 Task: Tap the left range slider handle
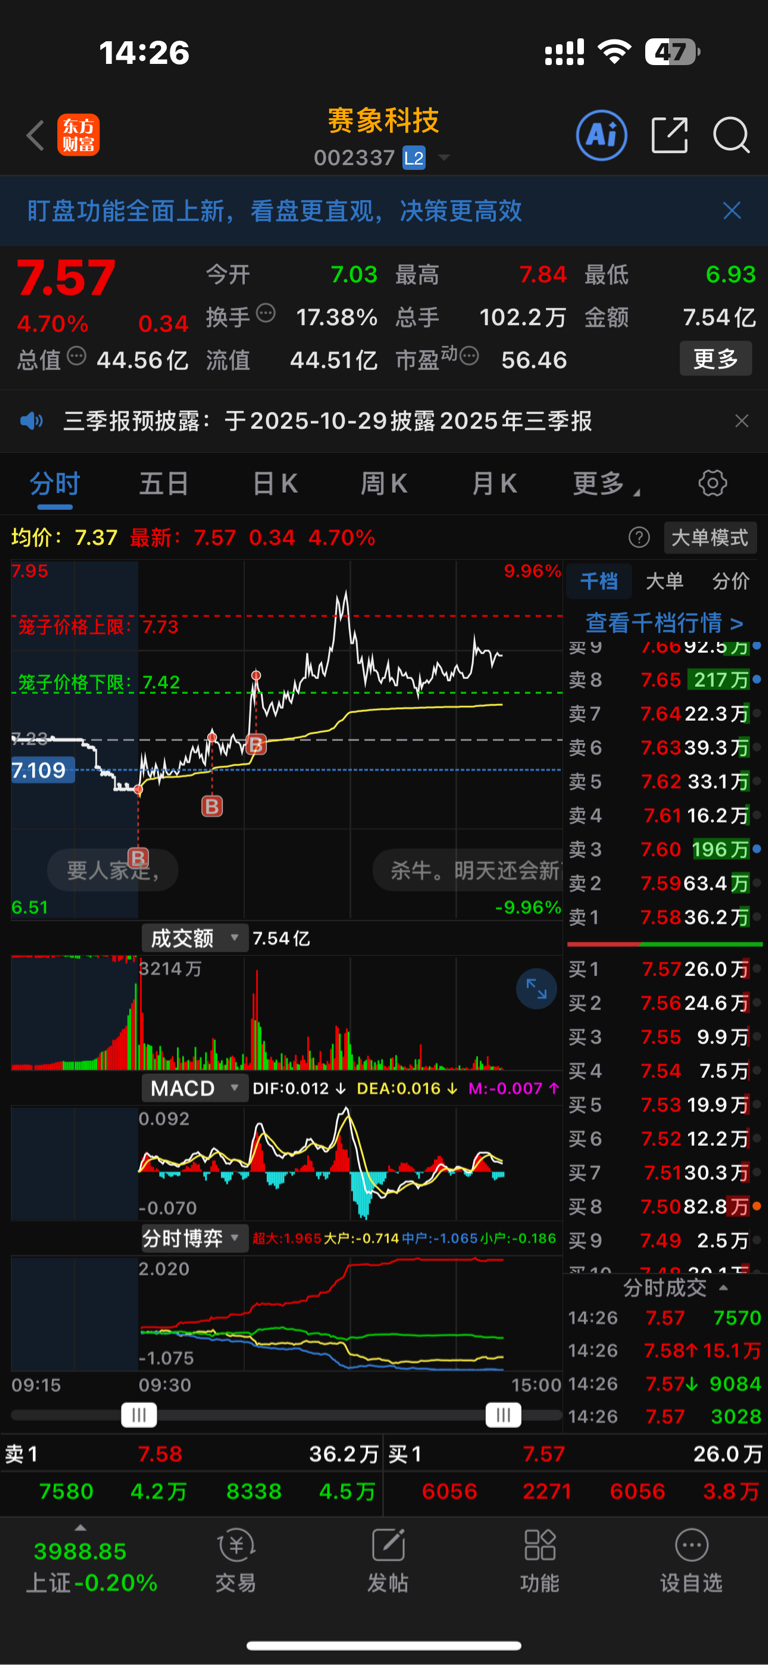point(139,1415)
